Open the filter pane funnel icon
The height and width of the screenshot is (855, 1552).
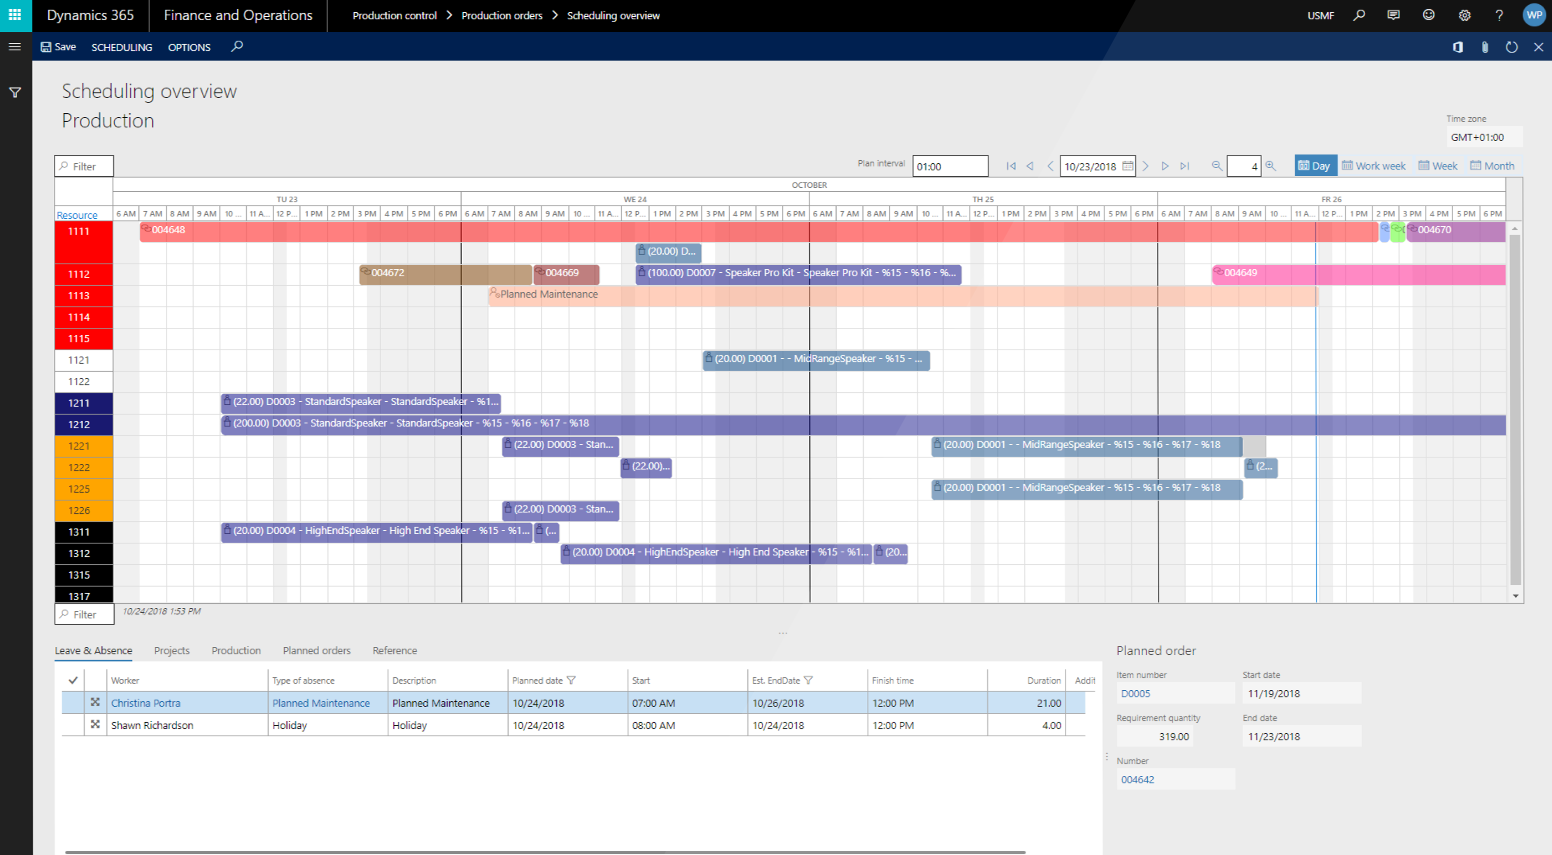(x=15, y=93)
